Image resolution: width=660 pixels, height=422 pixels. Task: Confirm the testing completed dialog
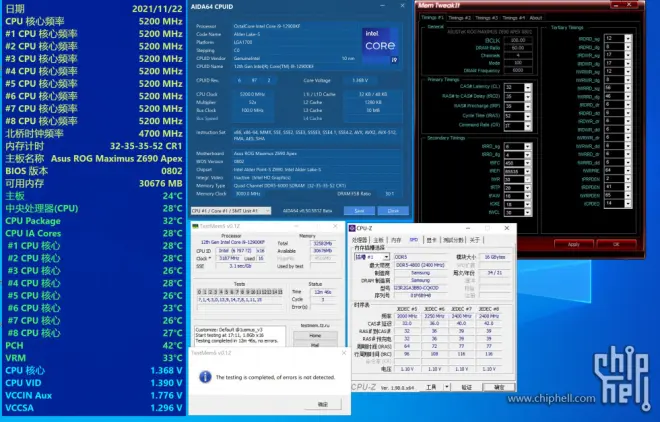[322, 403]
